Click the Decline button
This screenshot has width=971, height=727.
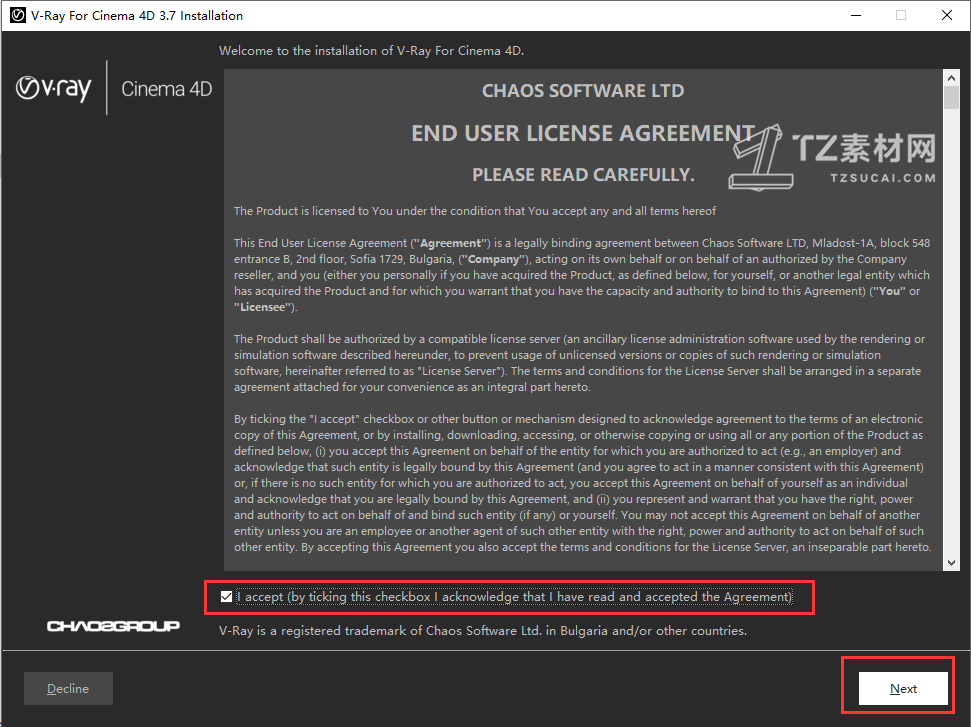(68, 689)
